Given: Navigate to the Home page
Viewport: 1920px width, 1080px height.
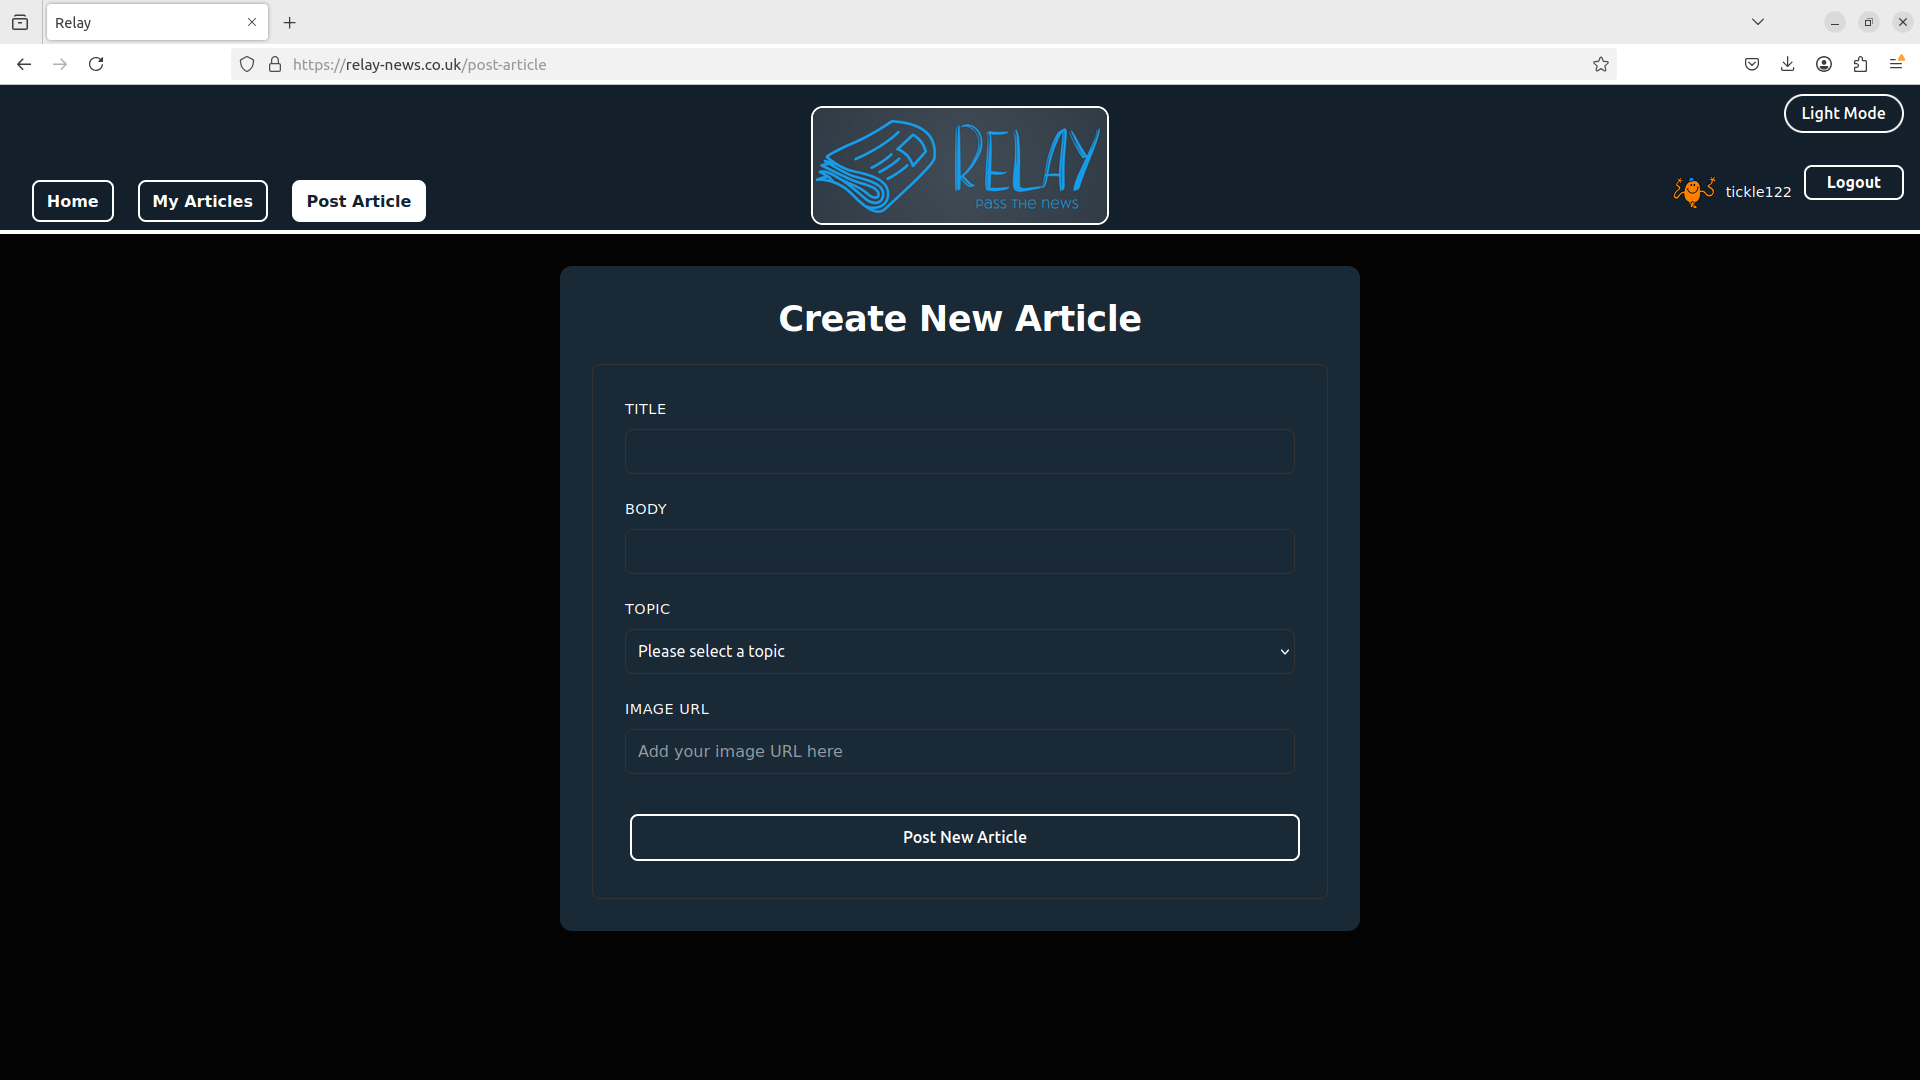Looking at the screenshot, I should [x=73, y=200].
